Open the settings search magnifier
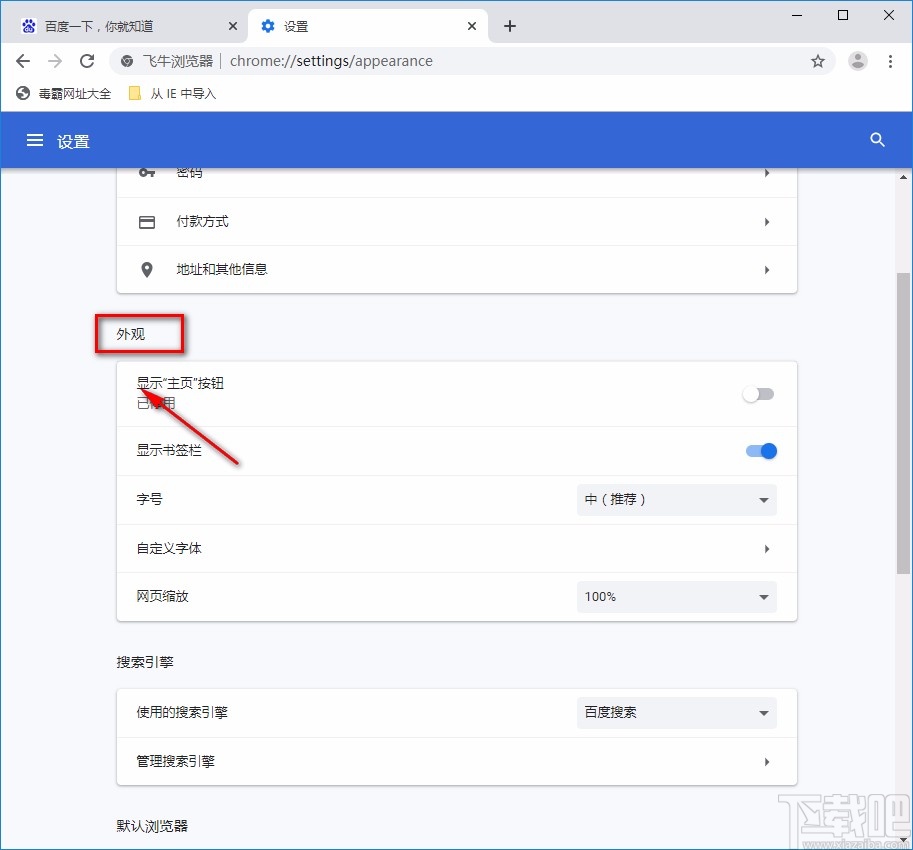913x850 pixels. point(877,140)
